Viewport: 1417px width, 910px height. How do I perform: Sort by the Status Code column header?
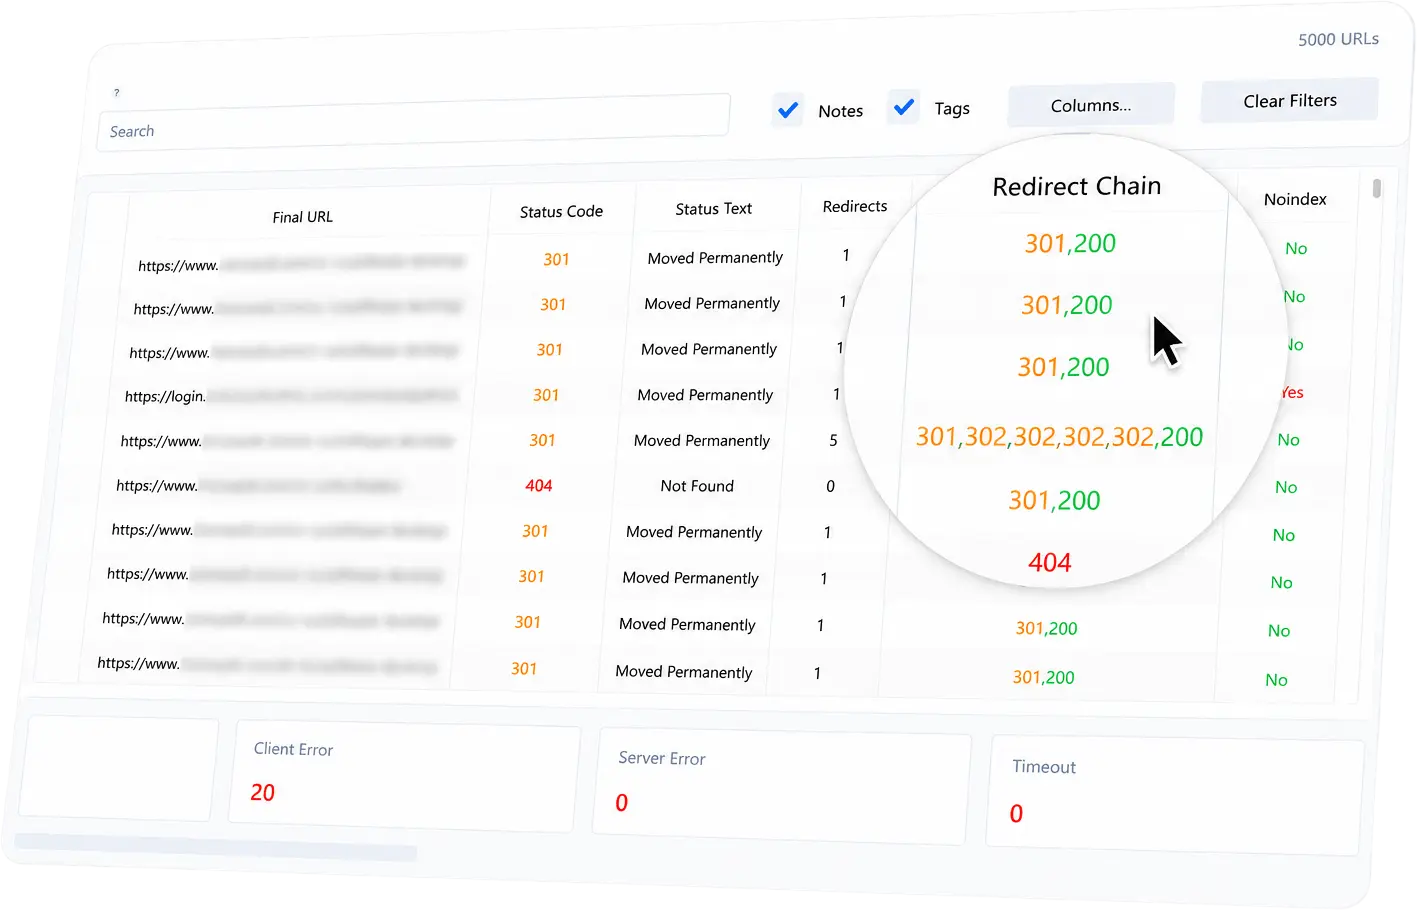coord(561,211)
